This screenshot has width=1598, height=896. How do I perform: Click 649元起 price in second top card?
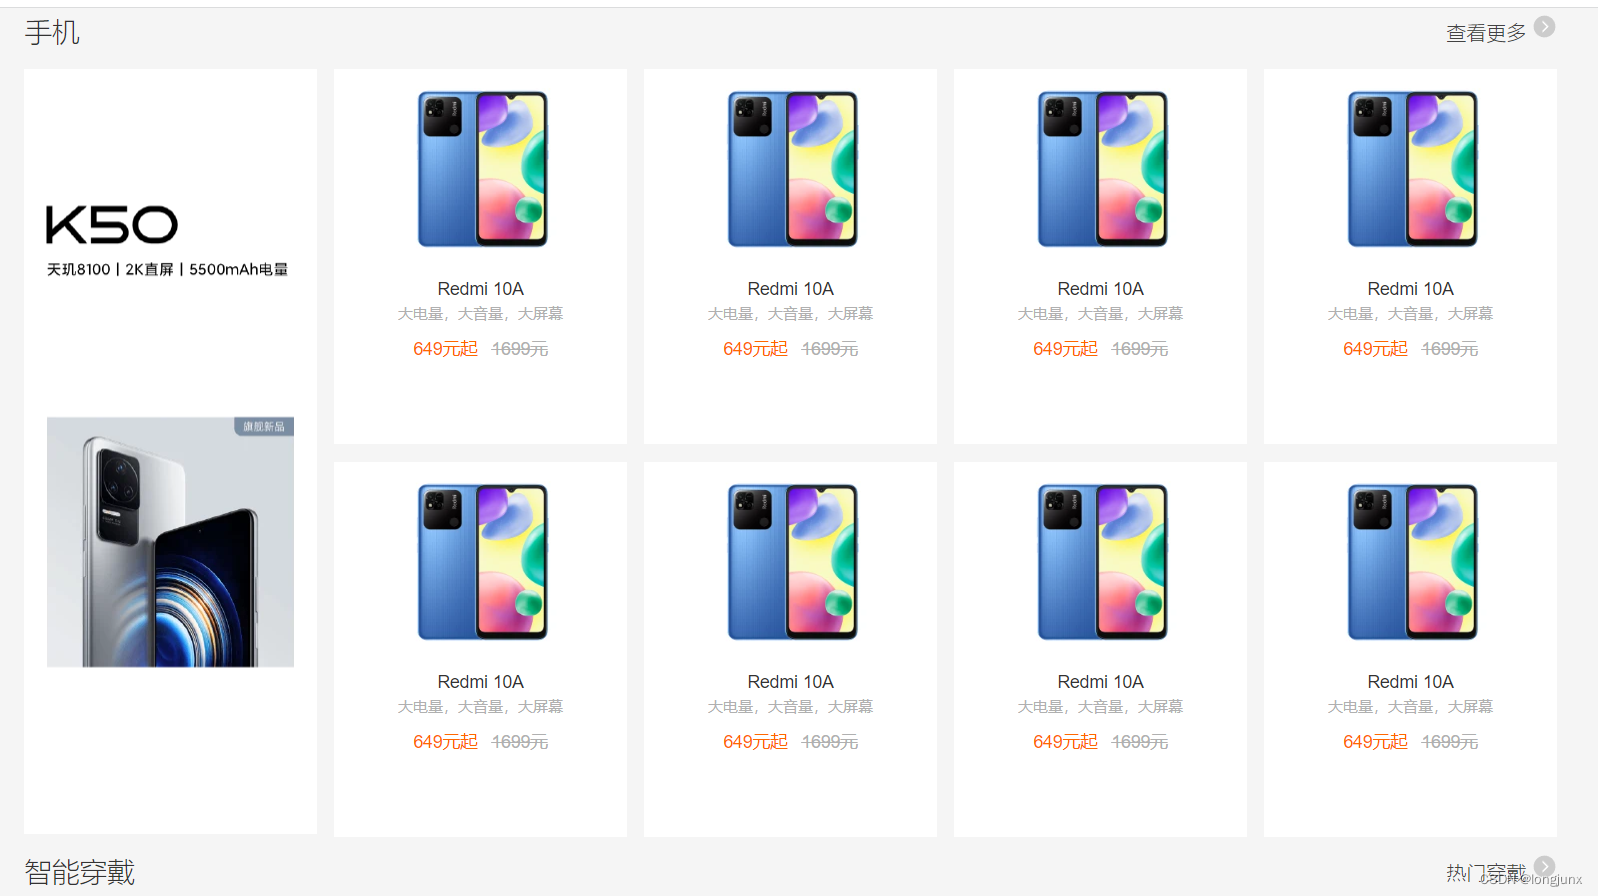755,349
